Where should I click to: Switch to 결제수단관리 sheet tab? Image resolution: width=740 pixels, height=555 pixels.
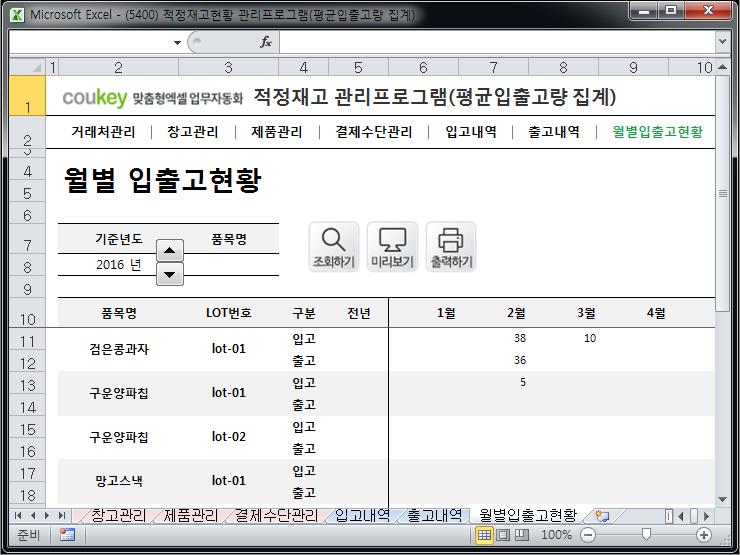click(x=277, y=515)
